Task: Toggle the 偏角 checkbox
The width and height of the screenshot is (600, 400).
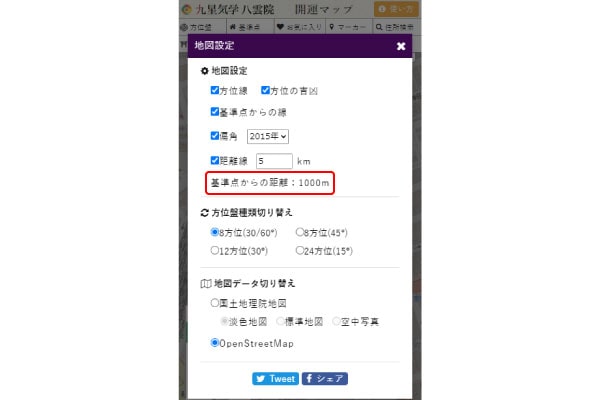Action: point(215,136)
